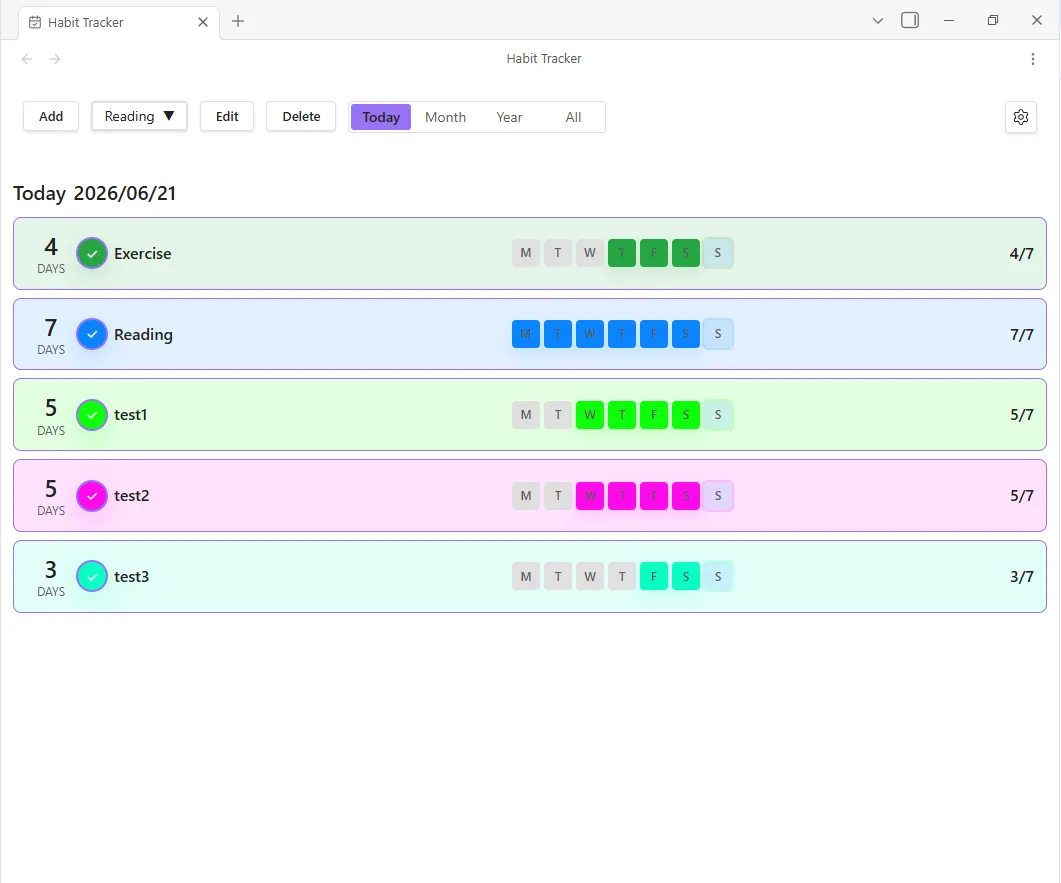Click the 4 DAYS streak counter for Exercise

(51, 254)
